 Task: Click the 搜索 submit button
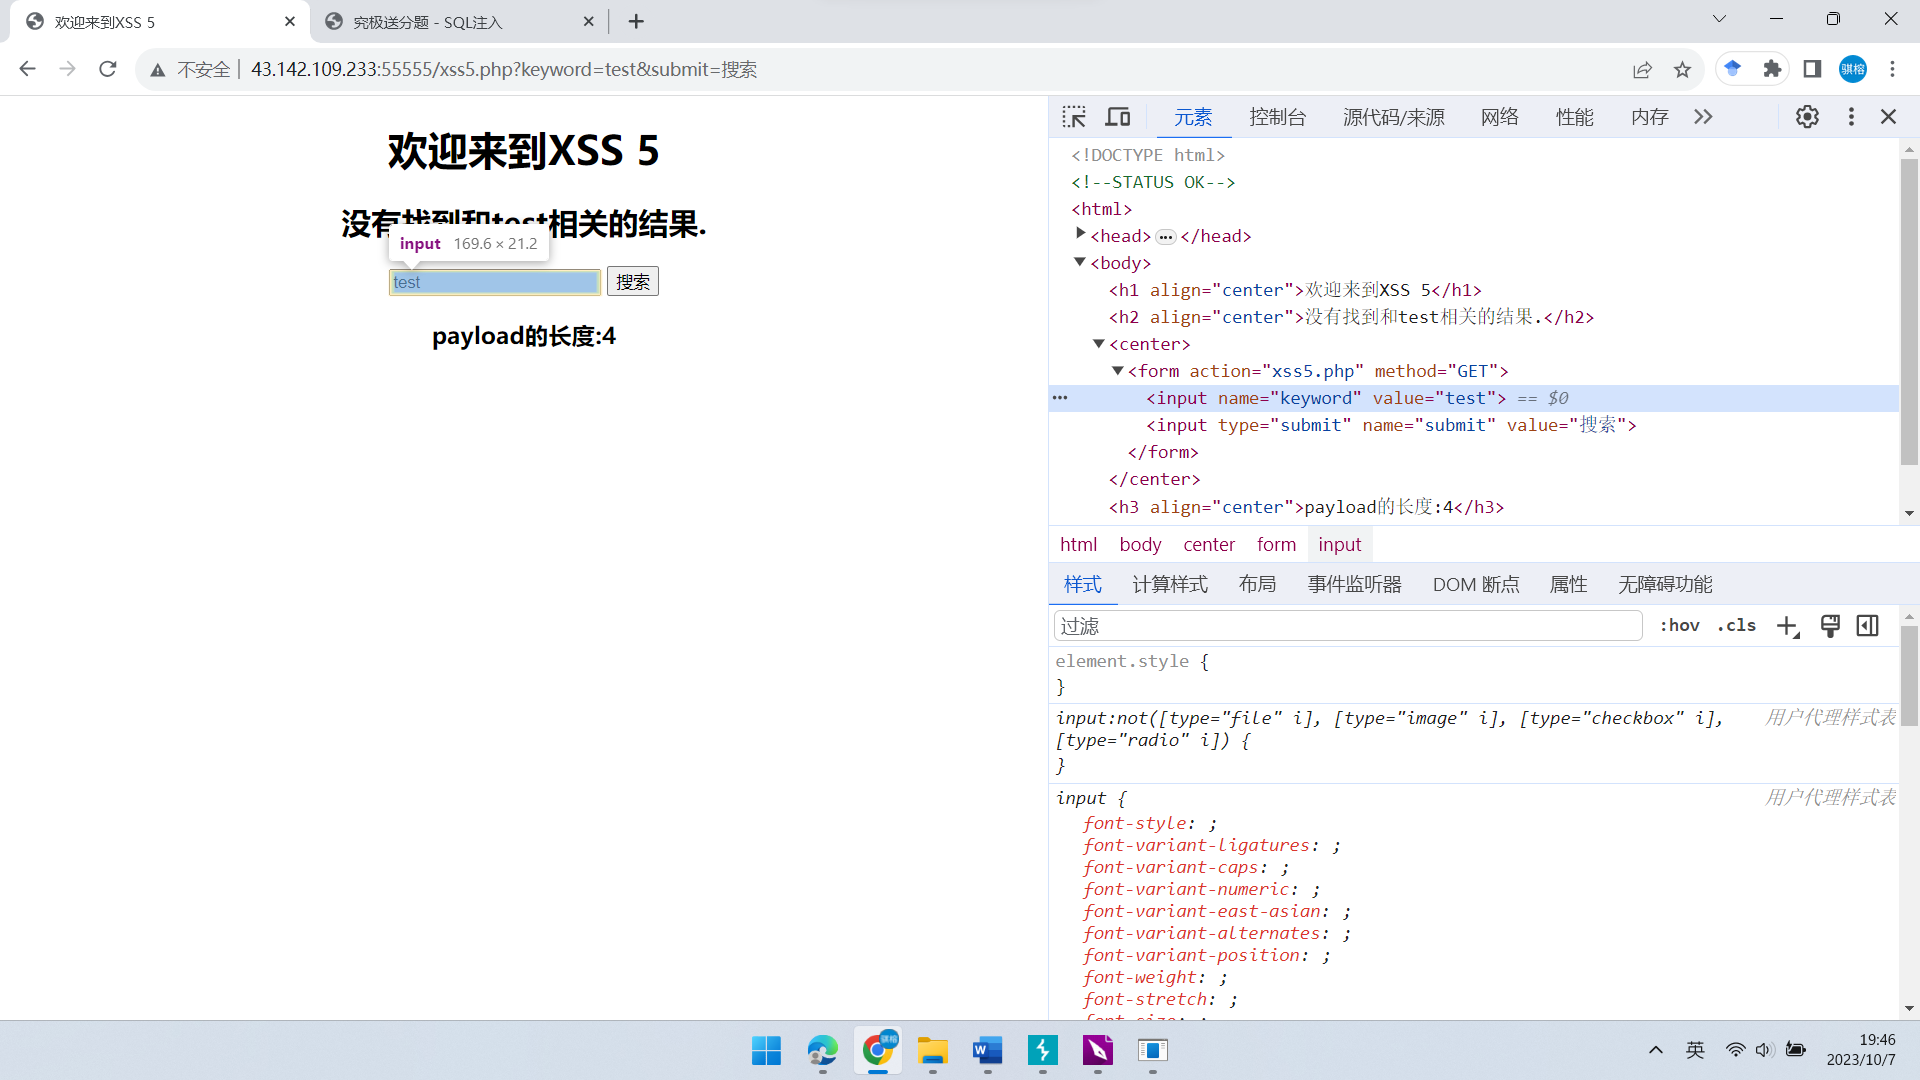pyautogui.click(x=633, y=282)
